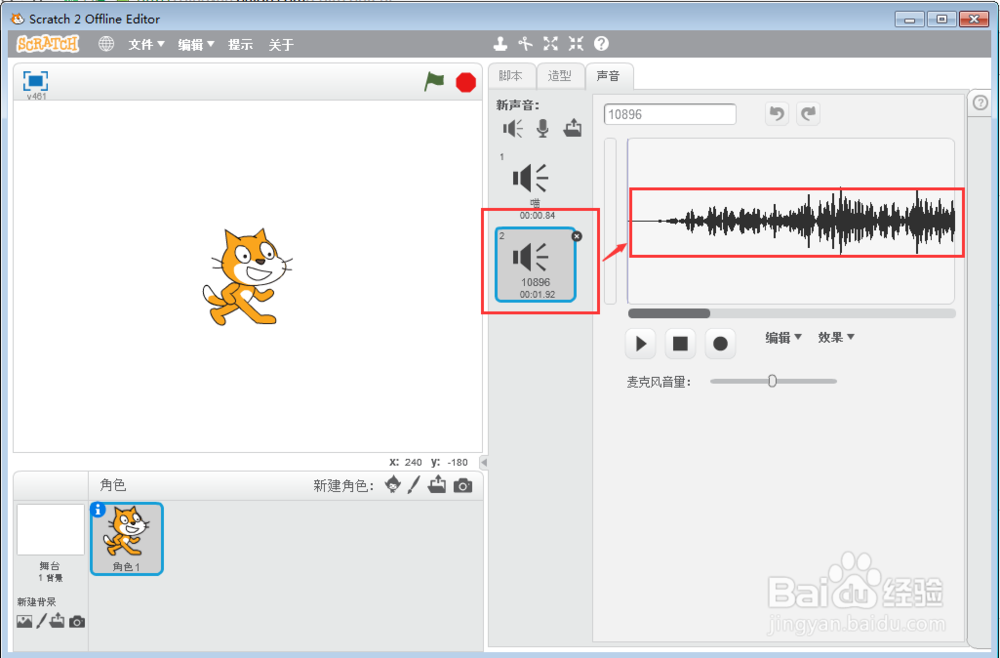1000x658 pixels.
Task: Open the sound editor 编辑 dropdown
Action: click(783, 337)
